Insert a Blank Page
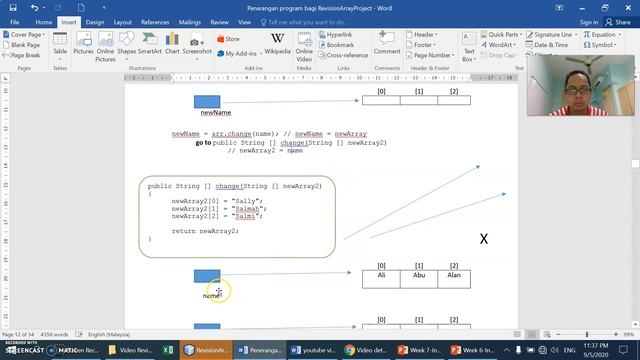The image size is (640, 360). pyautogui.click(x=22, y=45)
